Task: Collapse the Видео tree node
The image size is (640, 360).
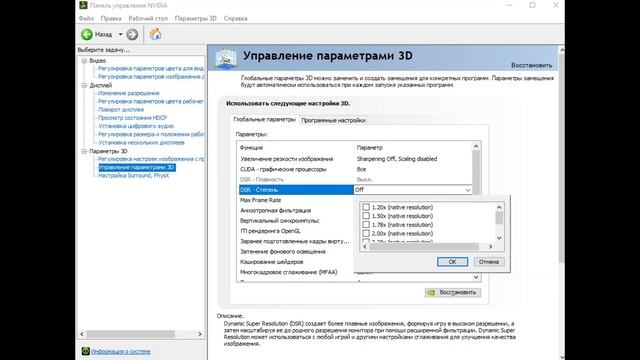Action: (x=84, y=61)
